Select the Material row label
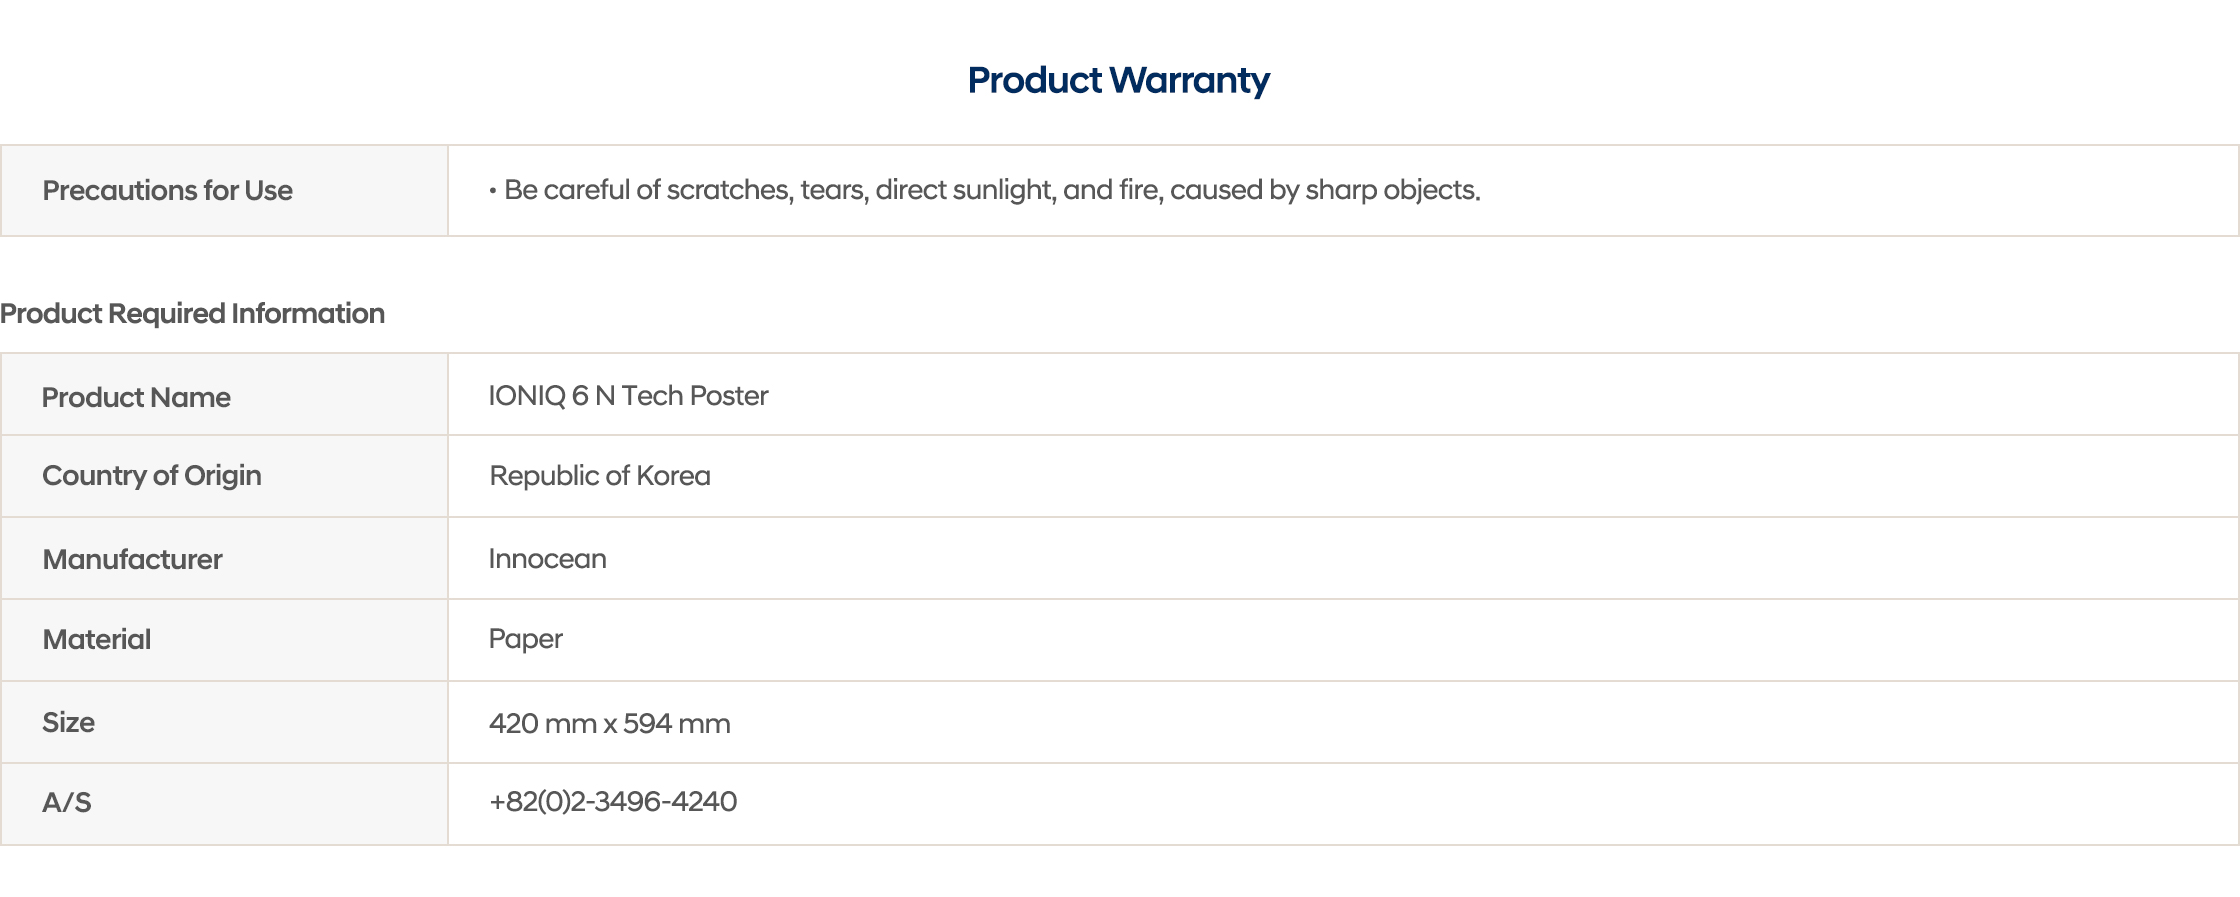 point(96,639)
